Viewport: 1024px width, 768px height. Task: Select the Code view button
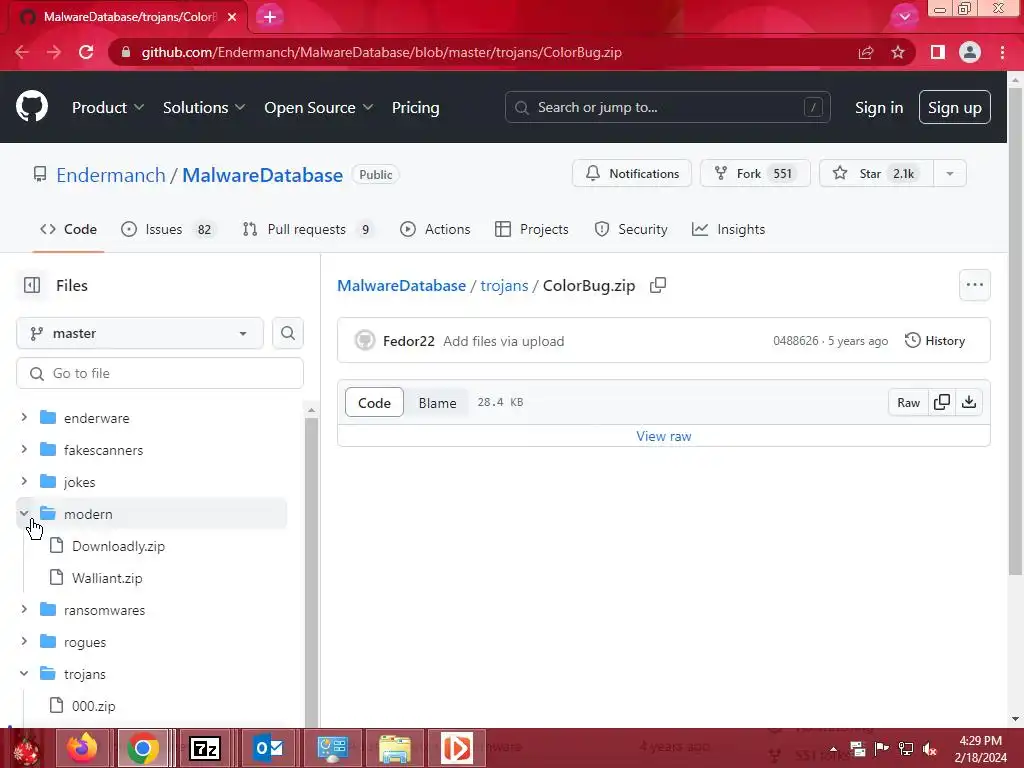tap(374, 403)
